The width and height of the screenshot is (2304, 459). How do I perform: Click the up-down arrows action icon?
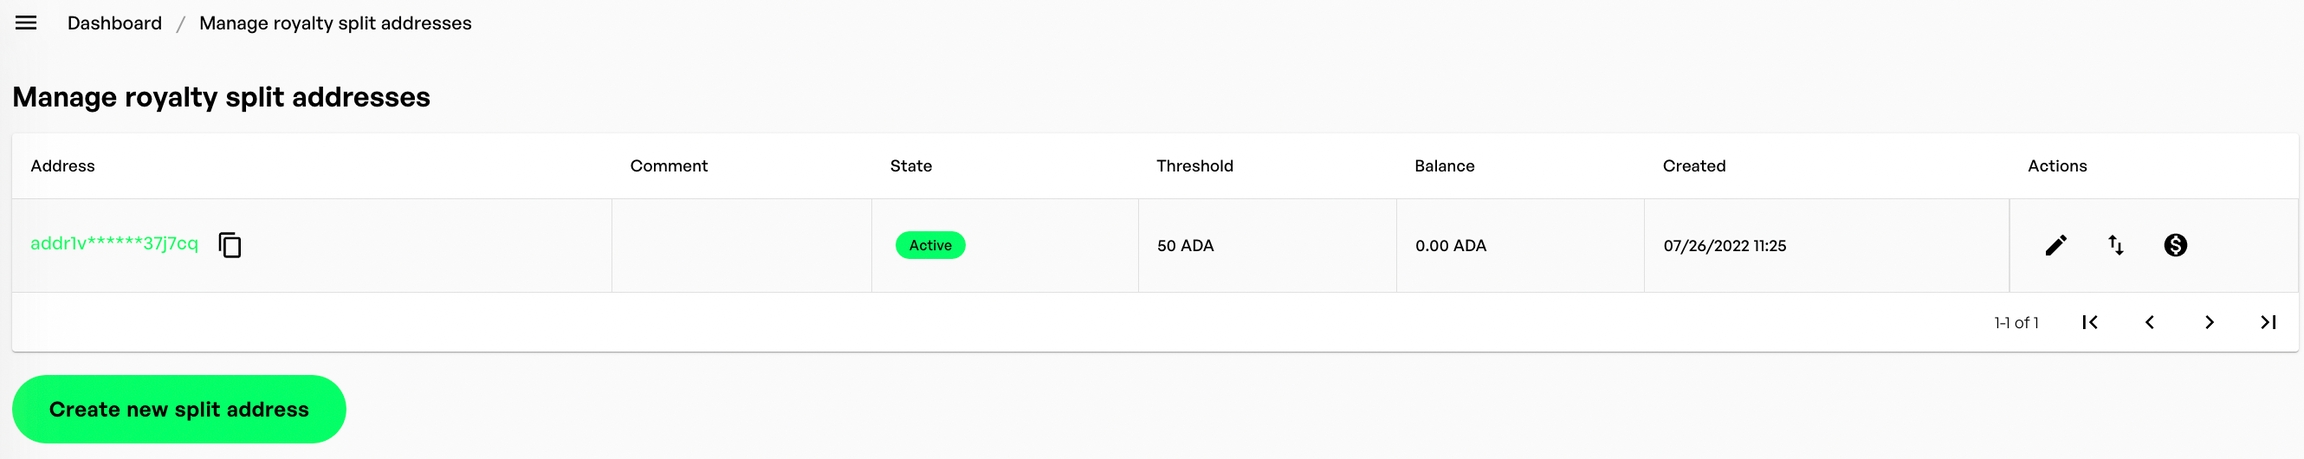(x=2116, y=245)
